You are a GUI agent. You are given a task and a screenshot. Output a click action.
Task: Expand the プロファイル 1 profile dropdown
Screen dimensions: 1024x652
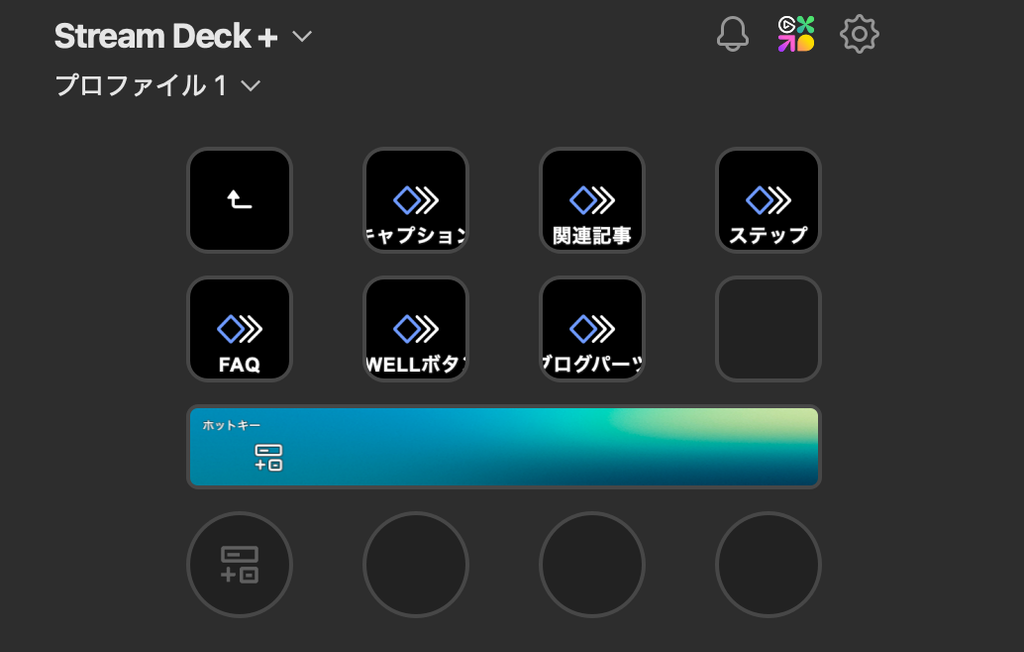point(251,86)
